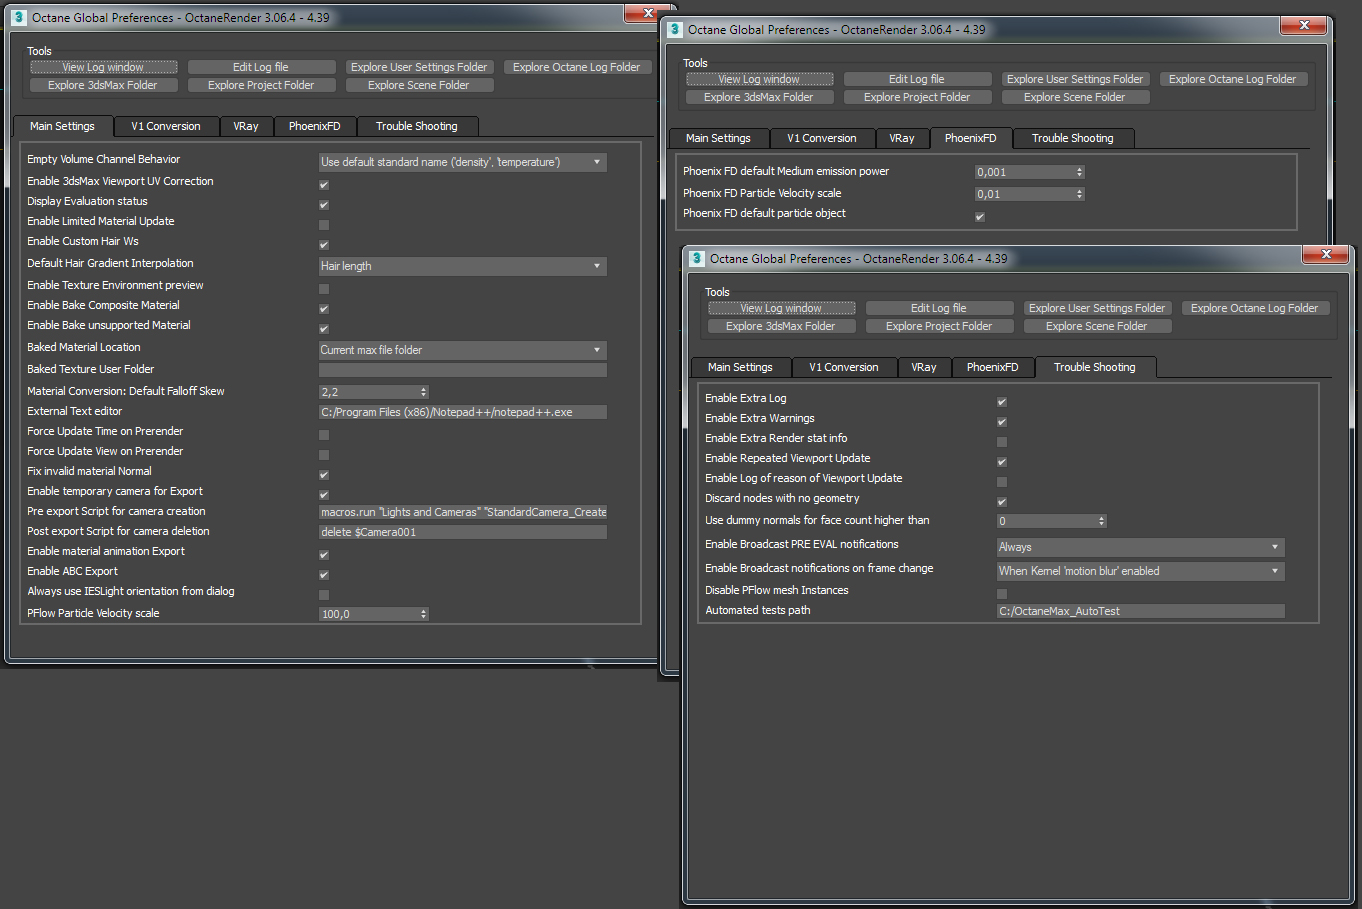Click Explore 3dsMax Folder in Main Settings window
1362x909 pixels.
(x=103, y=85)
